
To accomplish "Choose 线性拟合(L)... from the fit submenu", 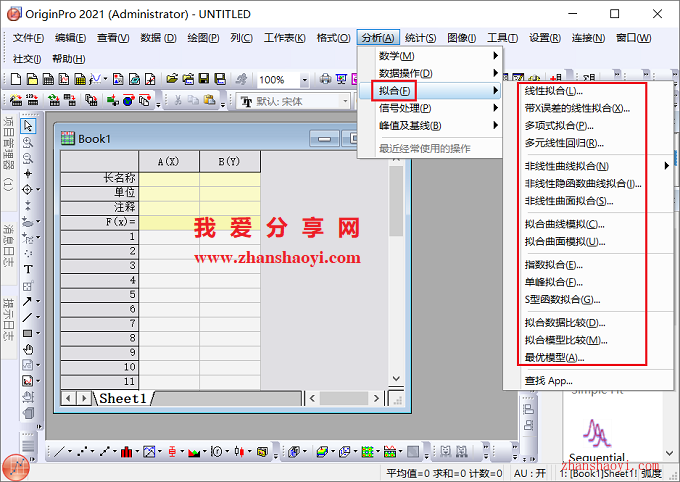I will pyautogui.click(x=553, y=91).
